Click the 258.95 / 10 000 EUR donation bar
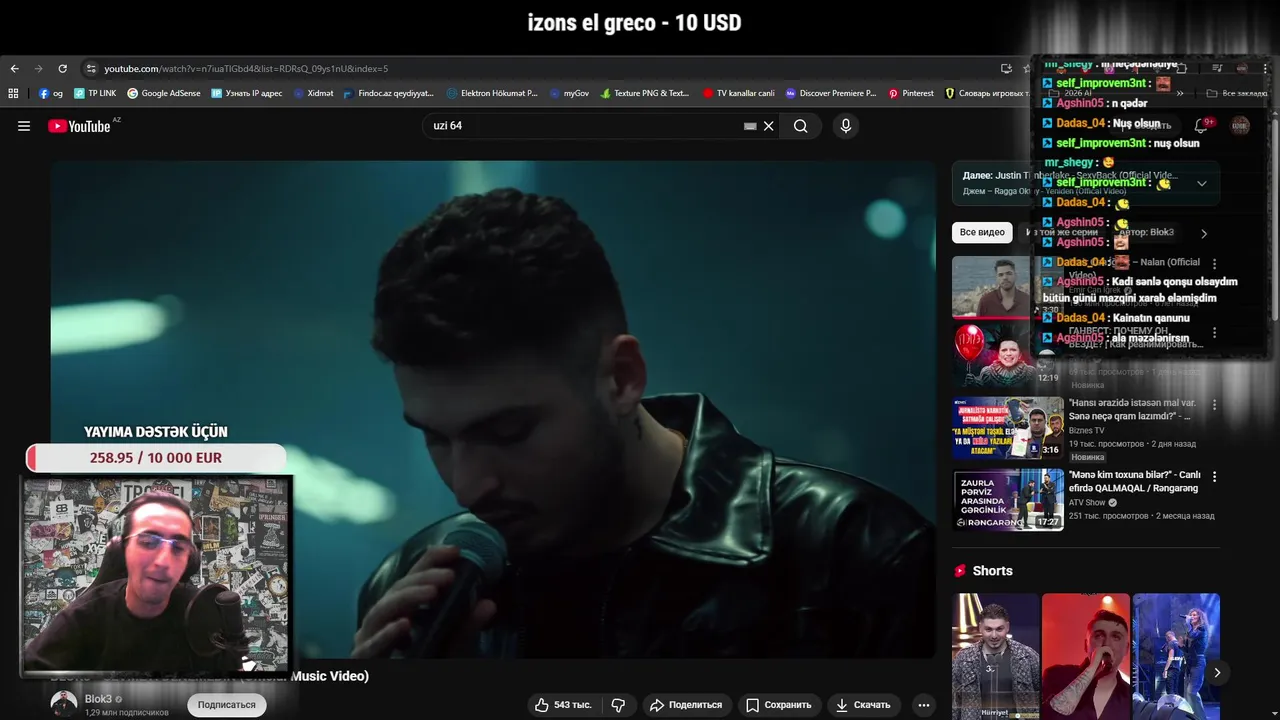The height and width of the screenshot is (720, 1280). click(x=156, y=458)
